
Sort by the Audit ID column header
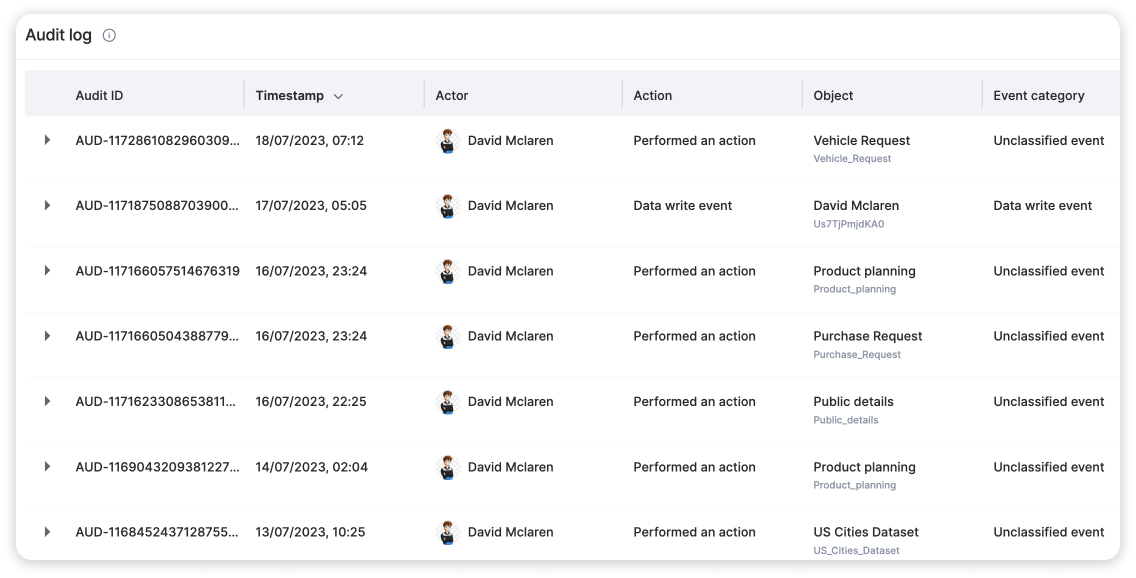click(x=99, y=96)
